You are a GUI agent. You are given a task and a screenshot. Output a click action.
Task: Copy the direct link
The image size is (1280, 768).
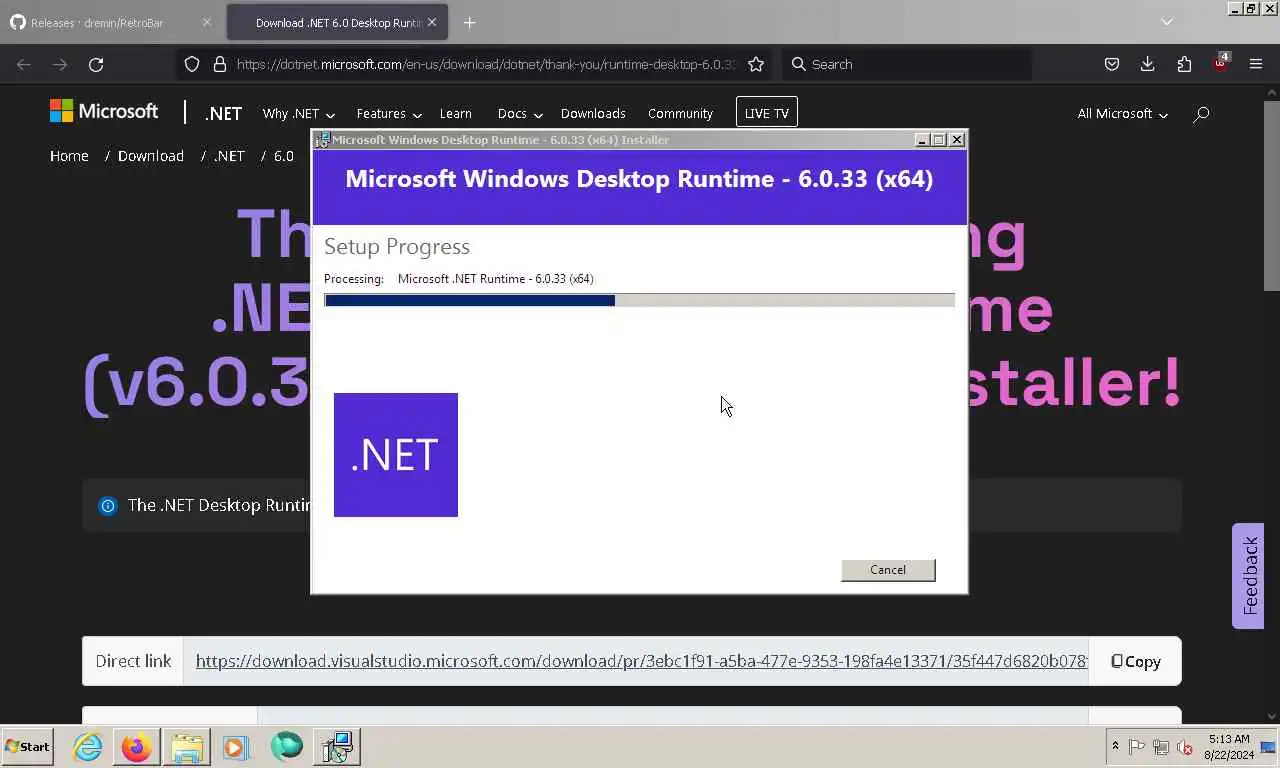coord(1136,661)
